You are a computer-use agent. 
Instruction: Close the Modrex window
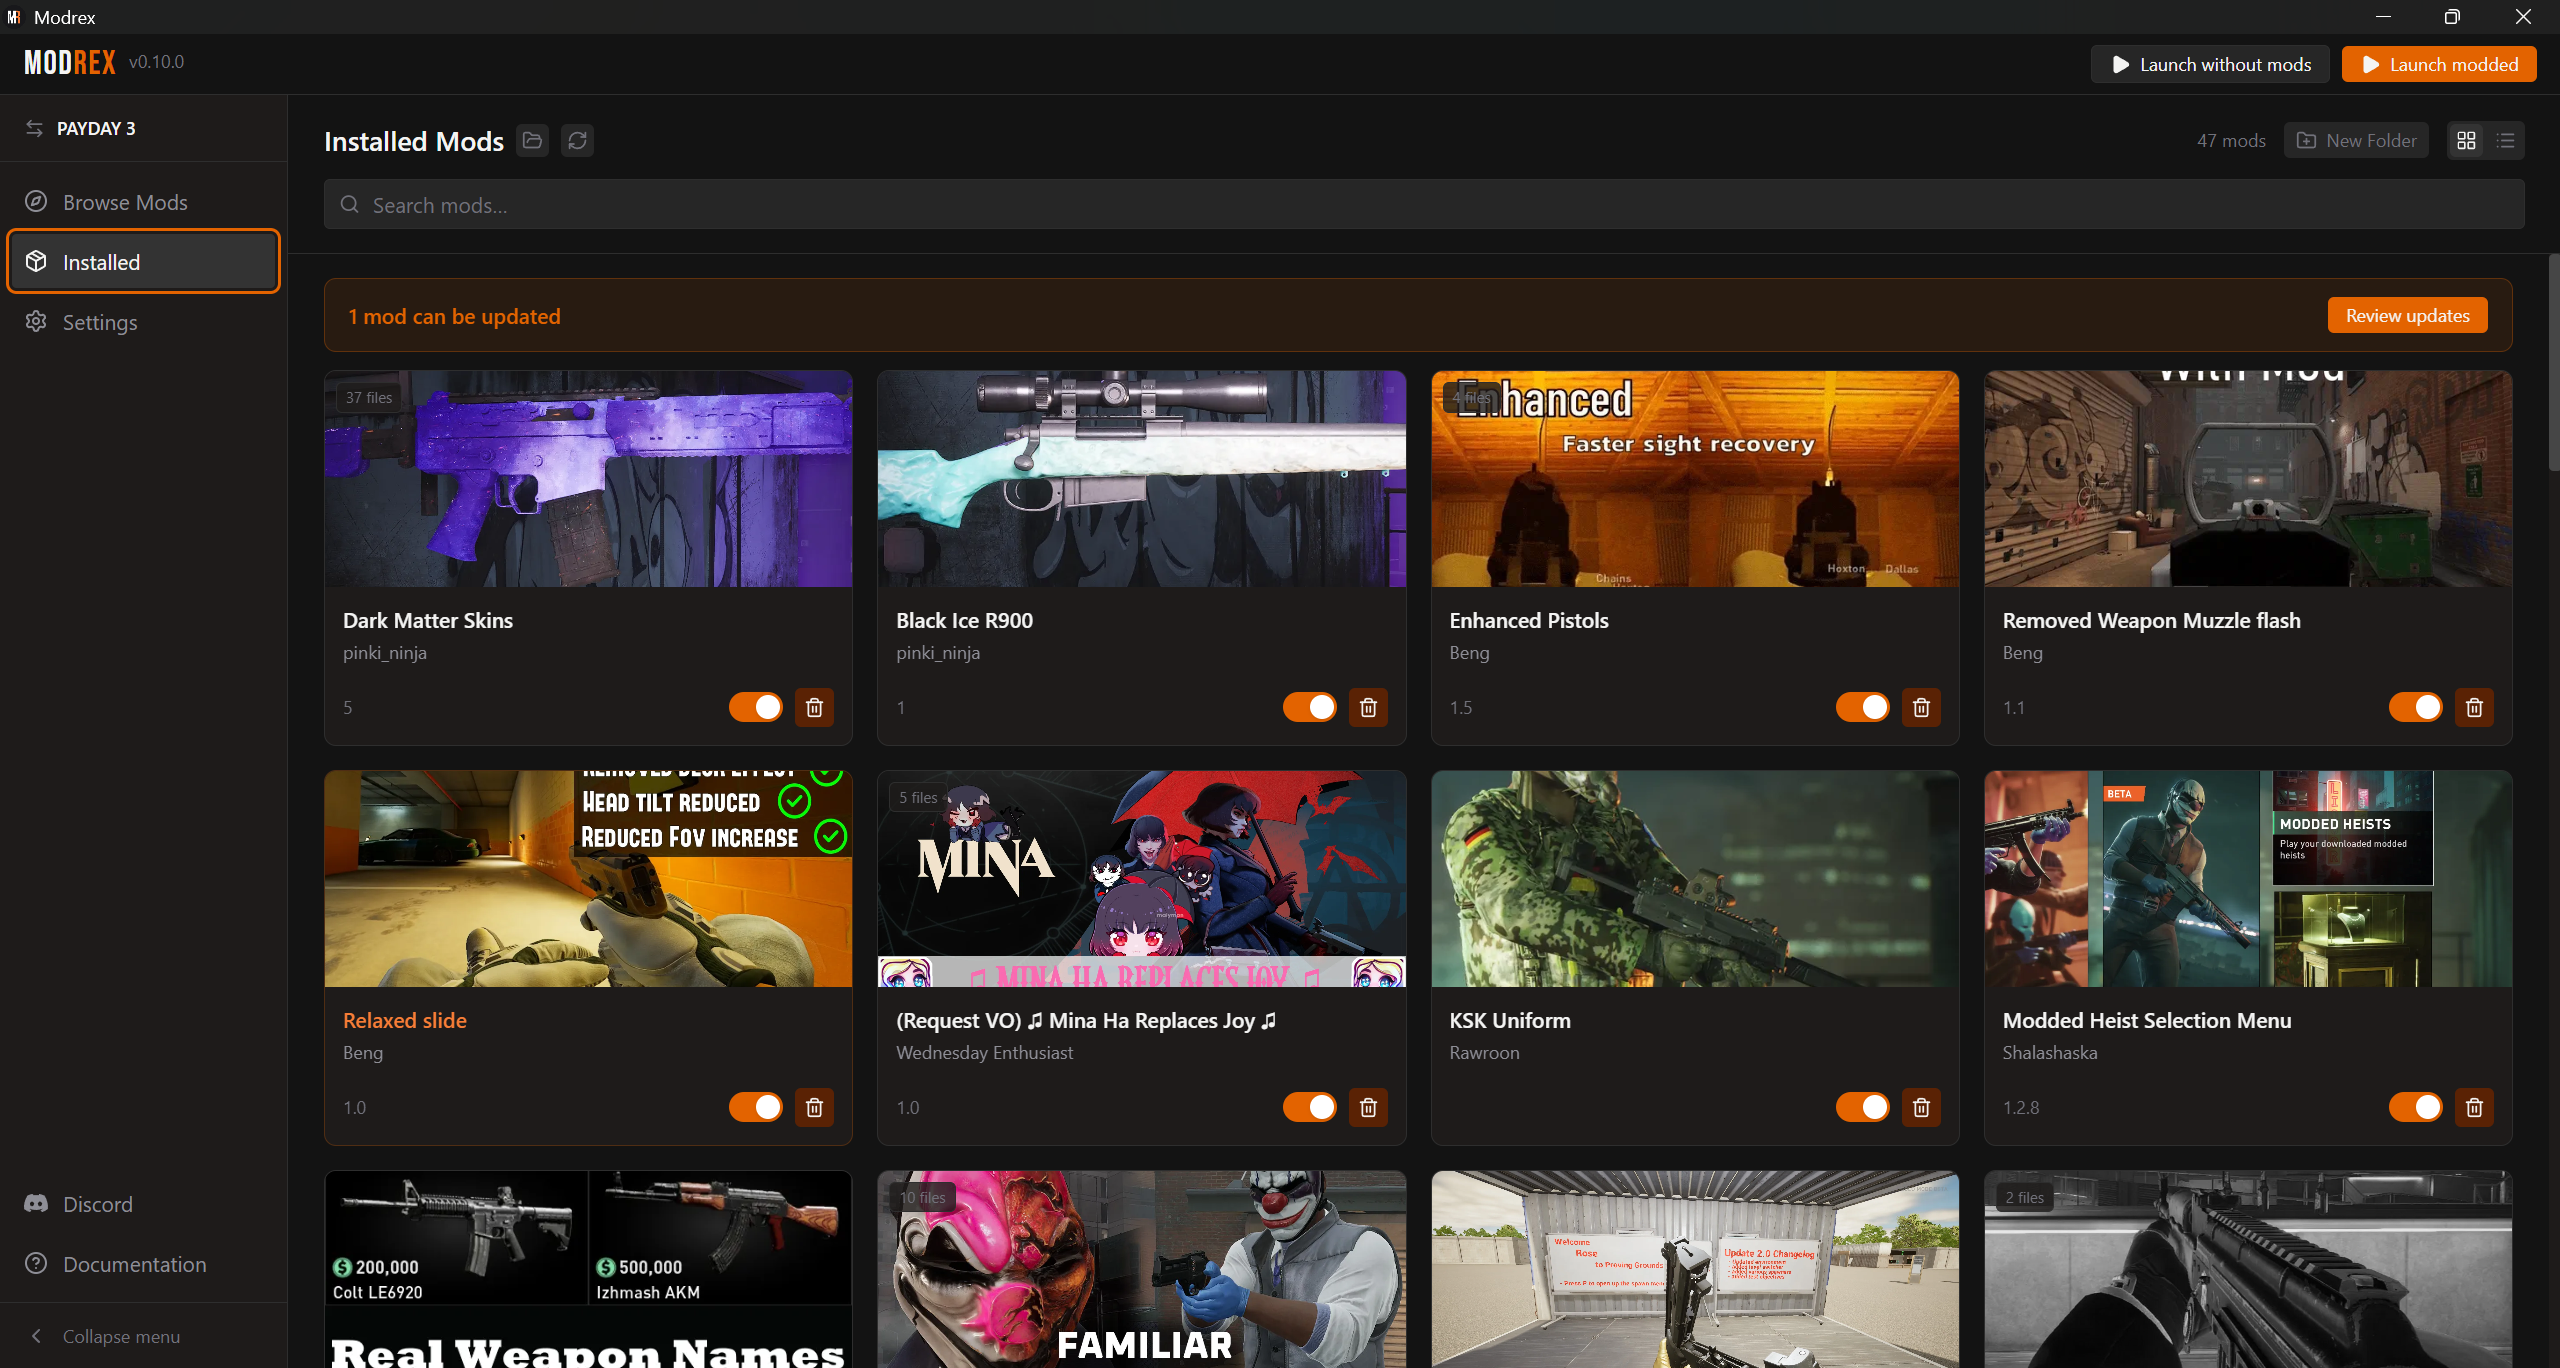point(2523,17)
